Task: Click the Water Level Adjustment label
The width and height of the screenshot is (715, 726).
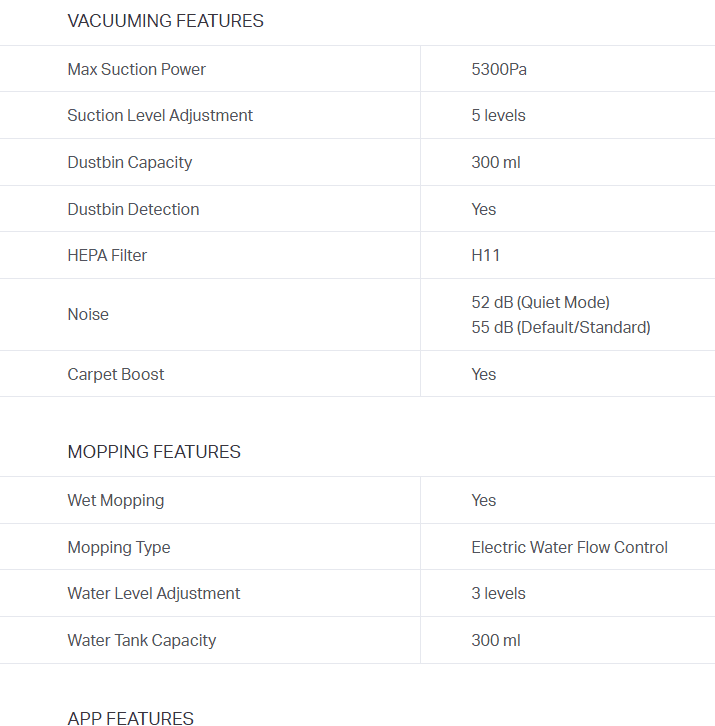Action: click(x=153, y=593)
